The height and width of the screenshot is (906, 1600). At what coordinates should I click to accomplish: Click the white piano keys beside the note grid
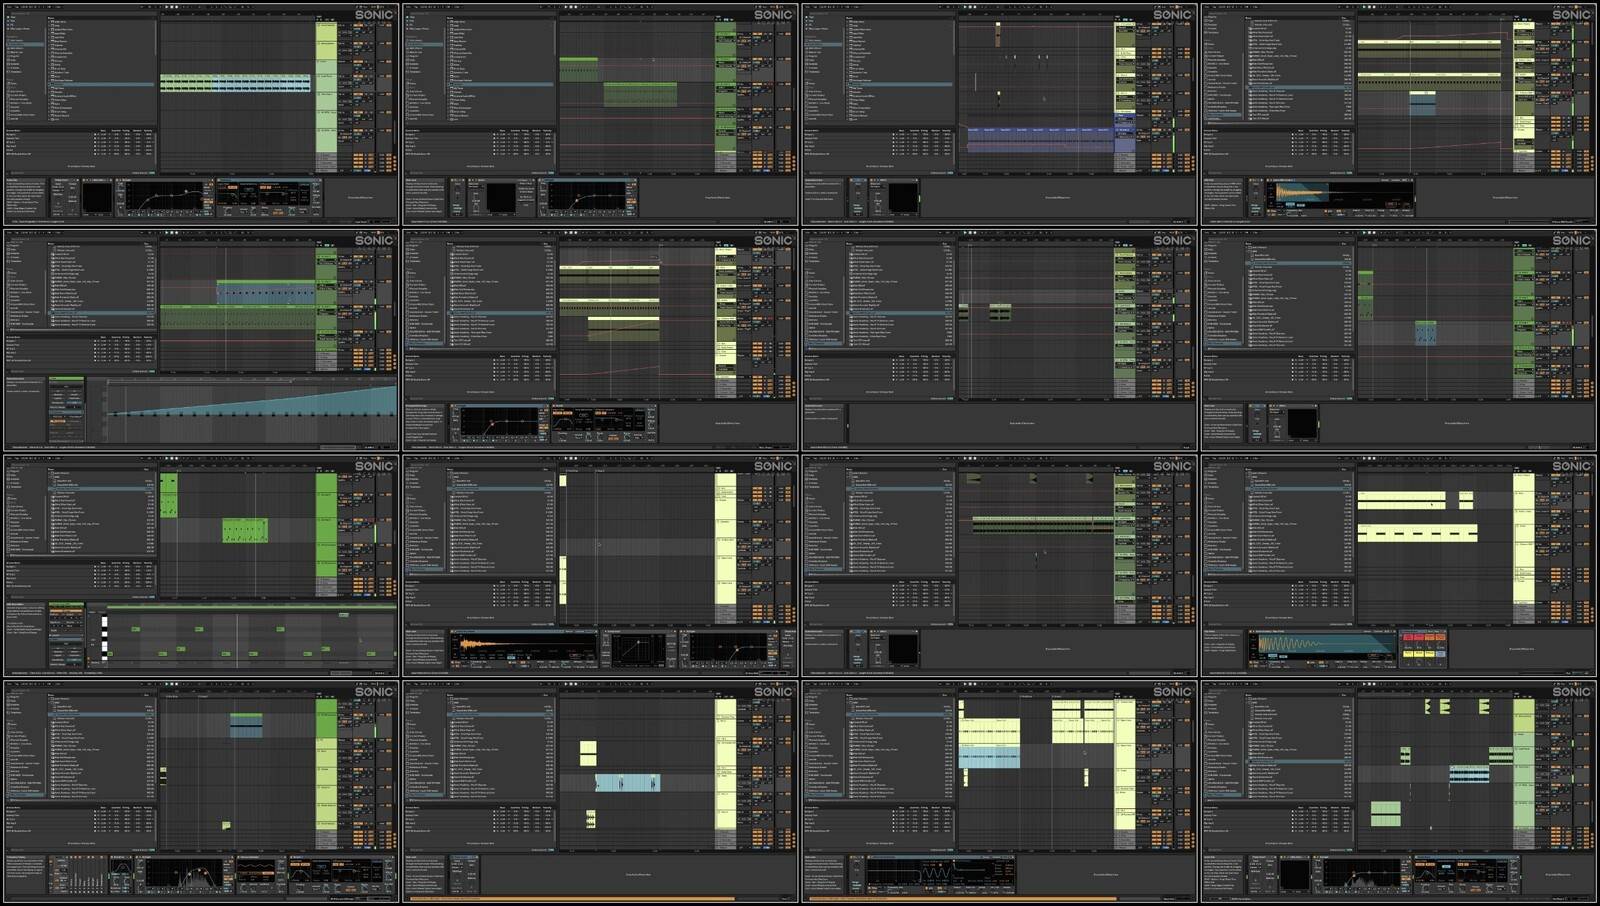pos(104,637)
